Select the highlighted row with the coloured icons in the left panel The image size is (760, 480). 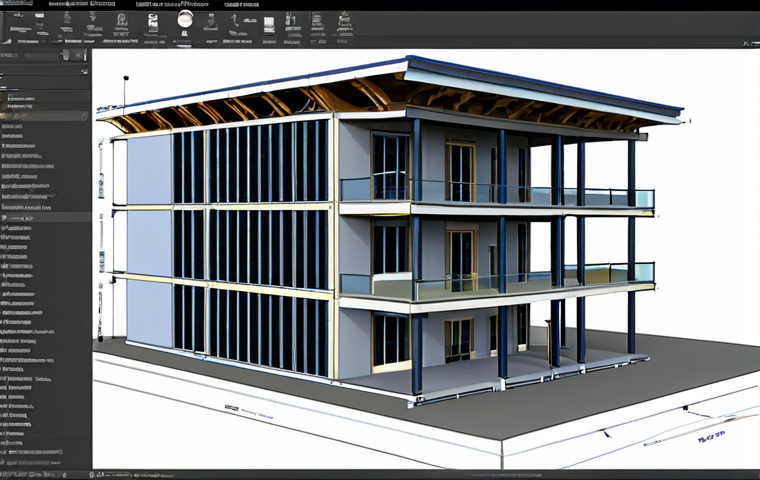[x=45, y=116]
